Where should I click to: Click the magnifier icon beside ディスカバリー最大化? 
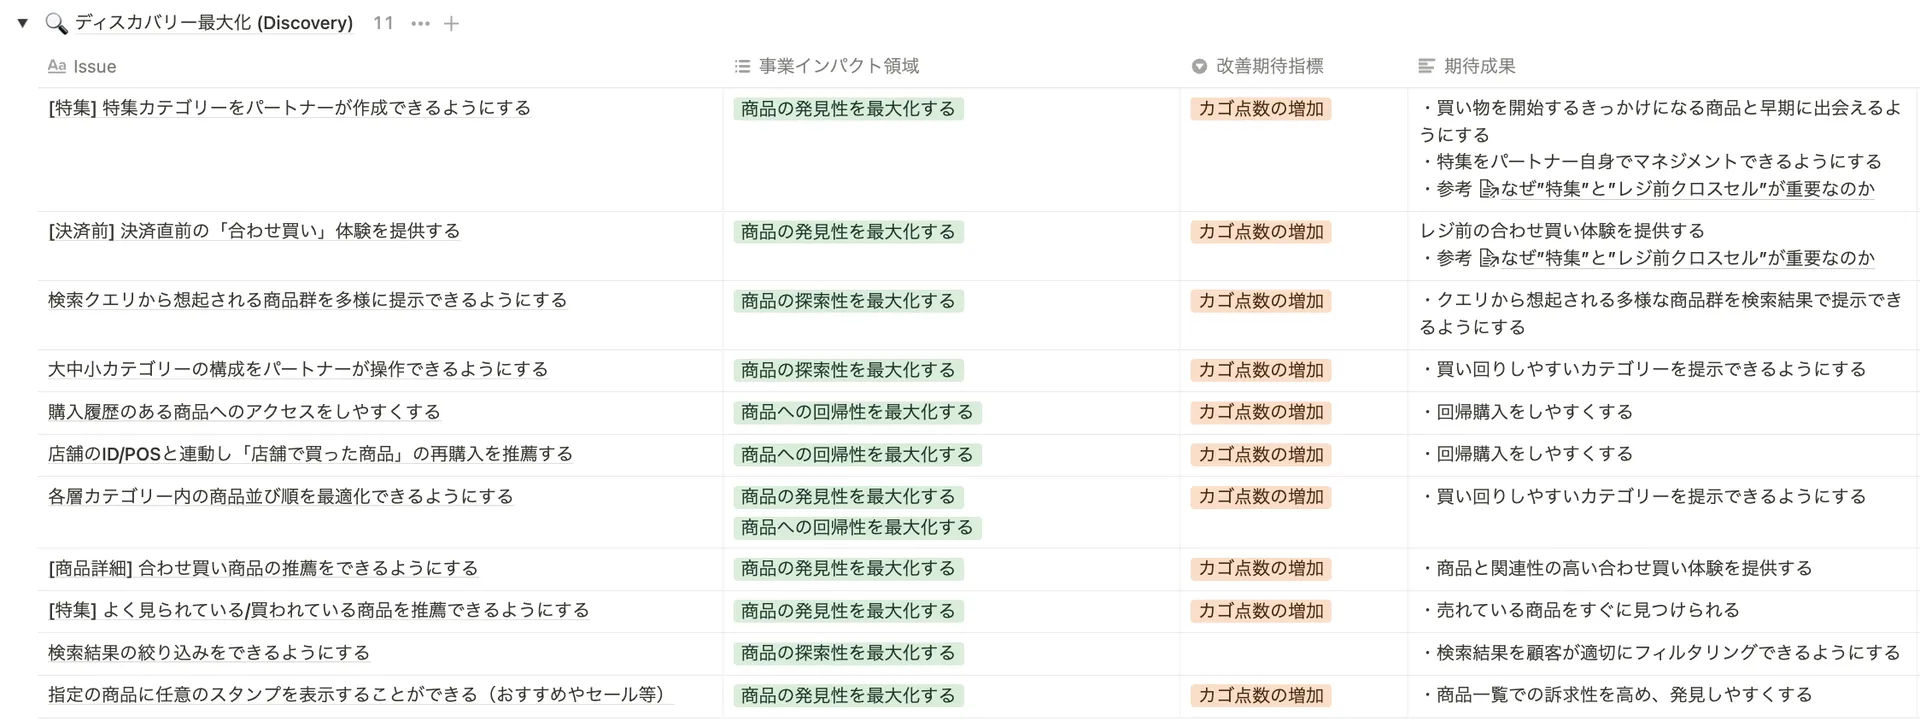click(56, 23)
